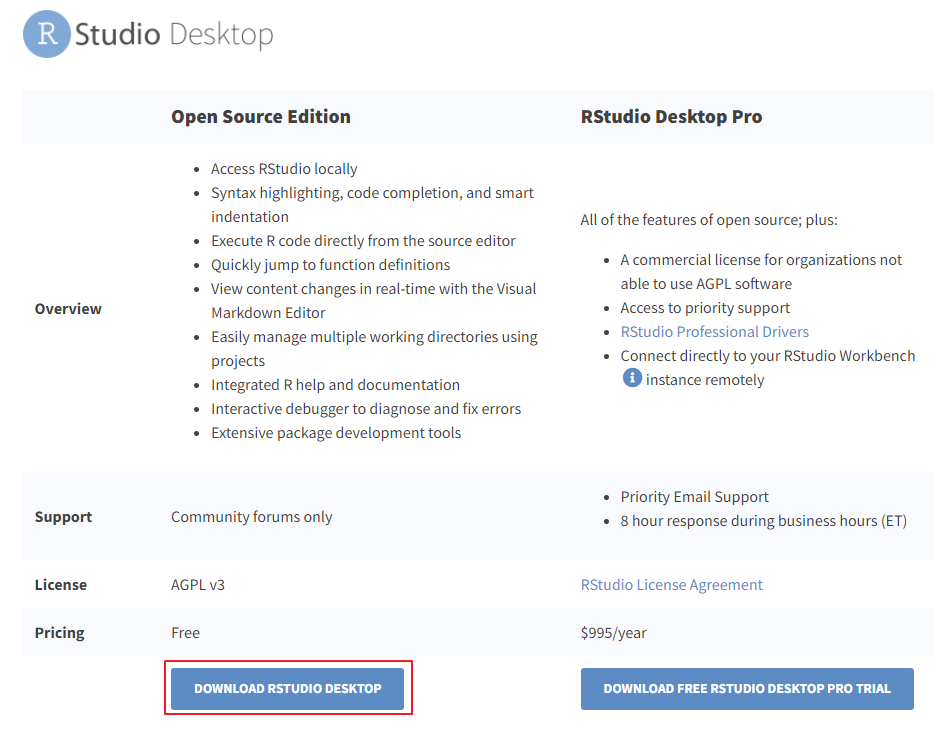Click 'All of the features of open source' text
The height and width of the screenshot is (732, 945).
point(709,220)
